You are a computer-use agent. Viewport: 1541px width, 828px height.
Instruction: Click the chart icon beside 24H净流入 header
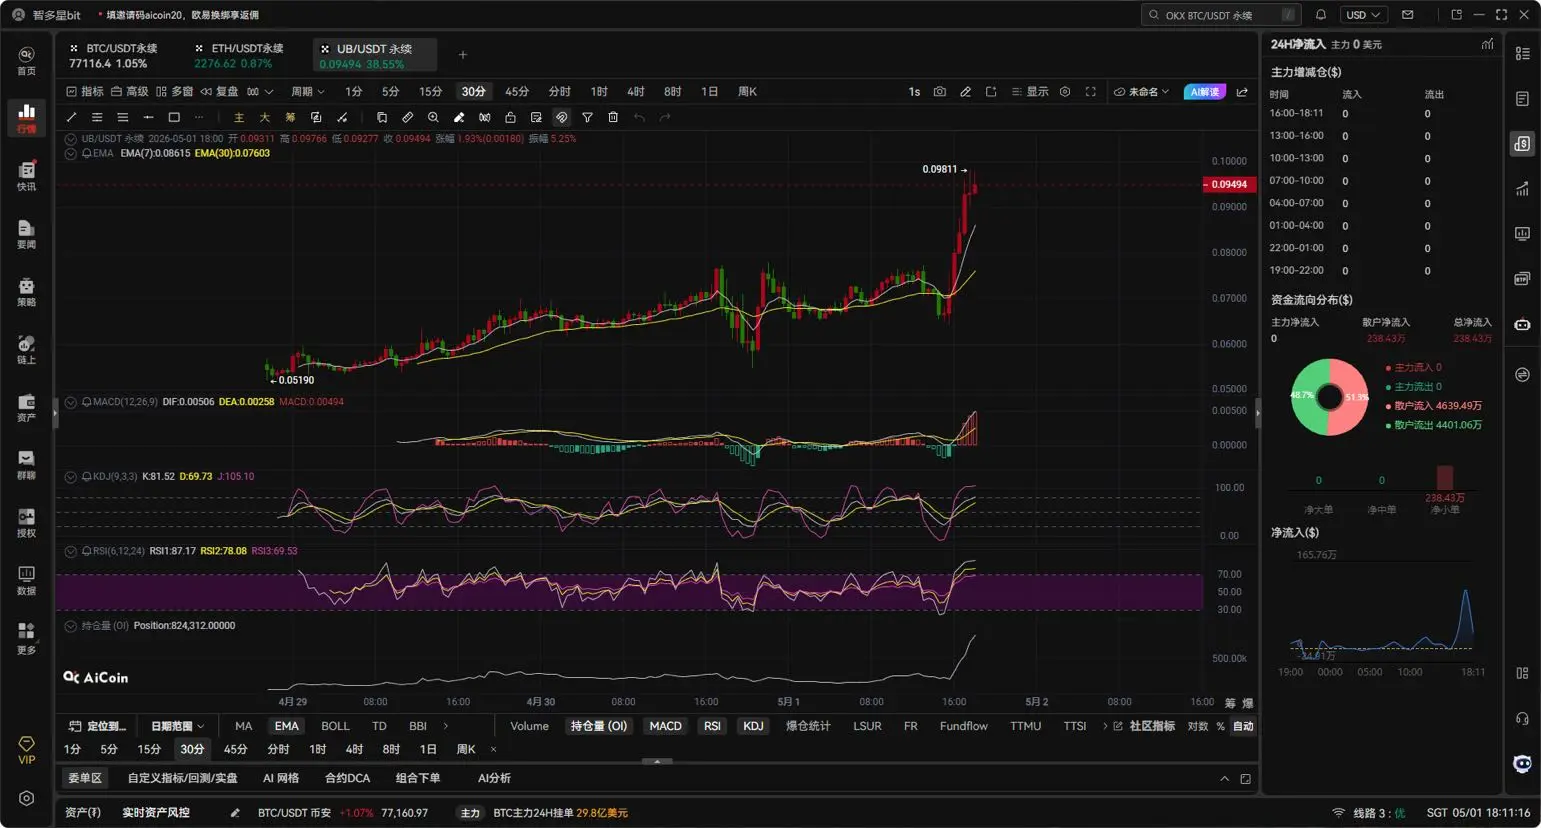click(1487, 44)
